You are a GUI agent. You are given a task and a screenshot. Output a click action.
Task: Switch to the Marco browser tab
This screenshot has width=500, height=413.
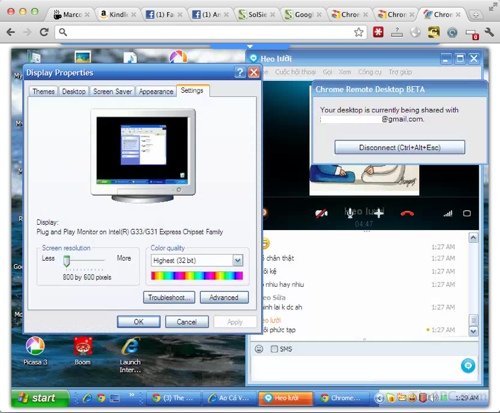[72, 14]
